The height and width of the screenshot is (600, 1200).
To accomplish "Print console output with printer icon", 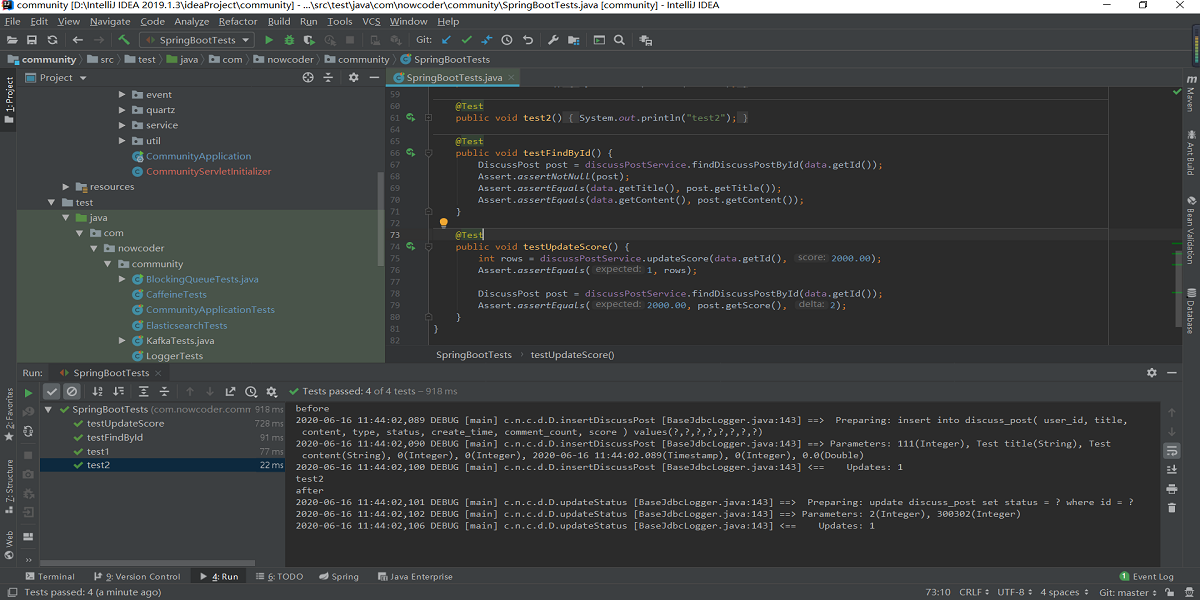I will tap(1171, 489).
